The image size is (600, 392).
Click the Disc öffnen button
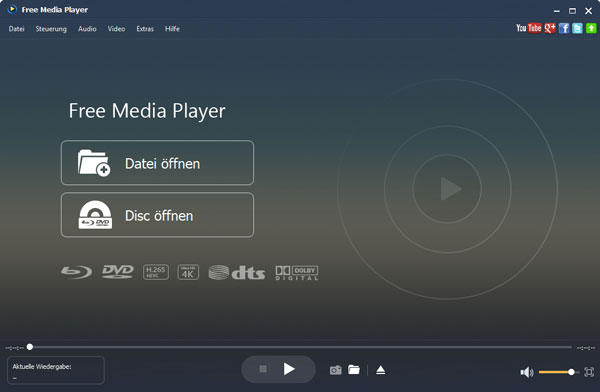tap(157, 215)
